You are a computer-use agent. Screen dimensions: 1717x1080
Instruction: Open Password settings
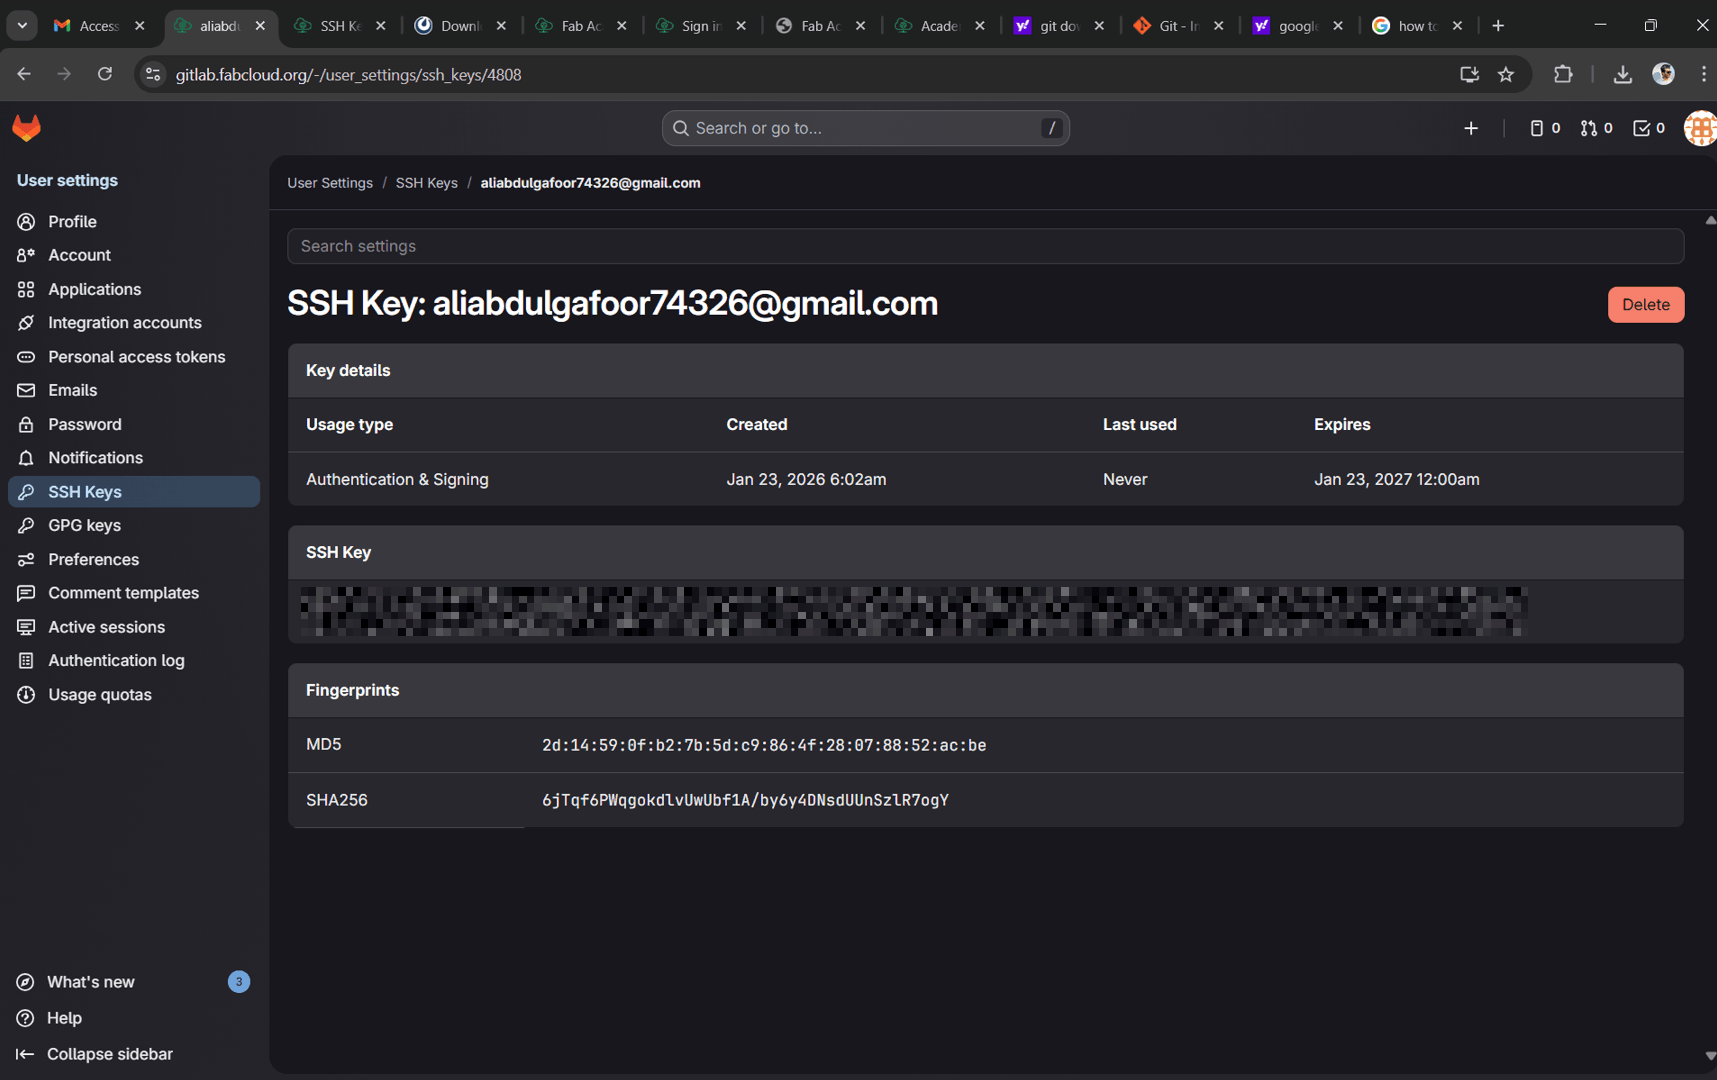click(x=134, y=424)
